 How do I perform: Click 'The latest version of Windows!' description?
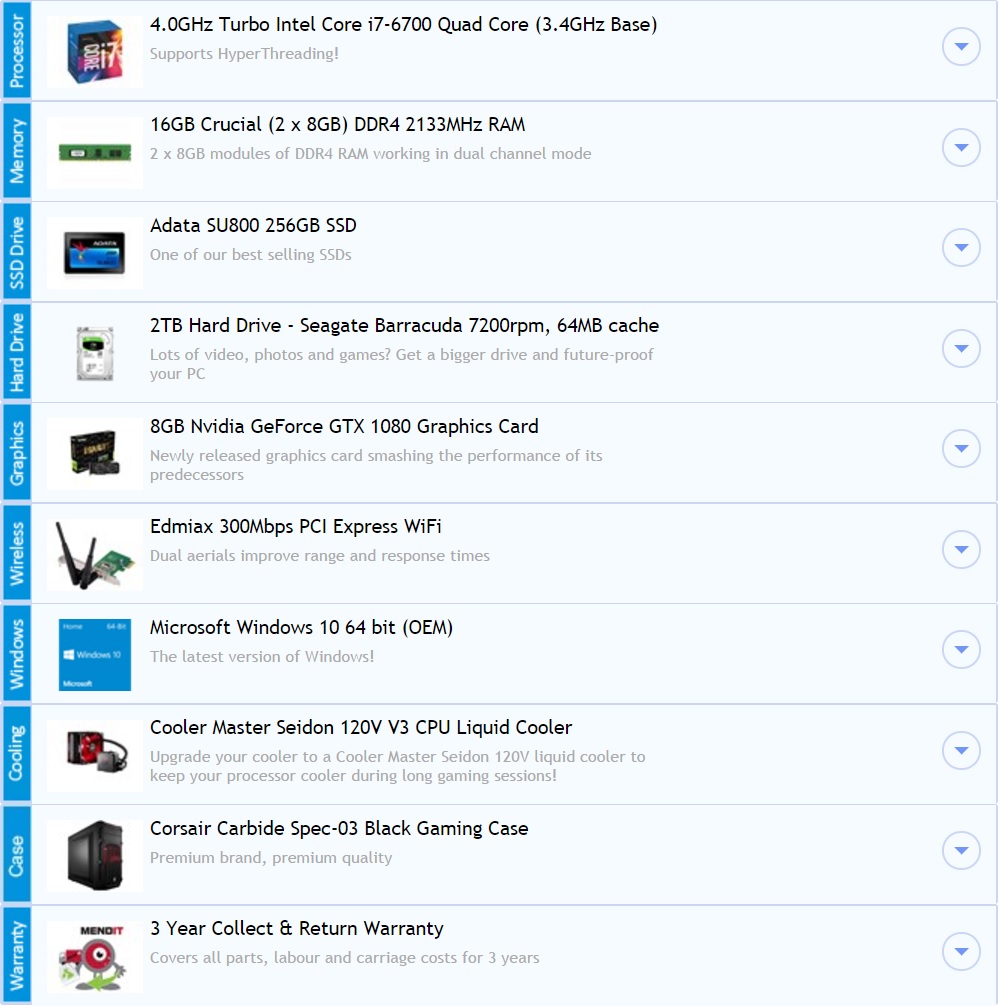click(262, 656)
